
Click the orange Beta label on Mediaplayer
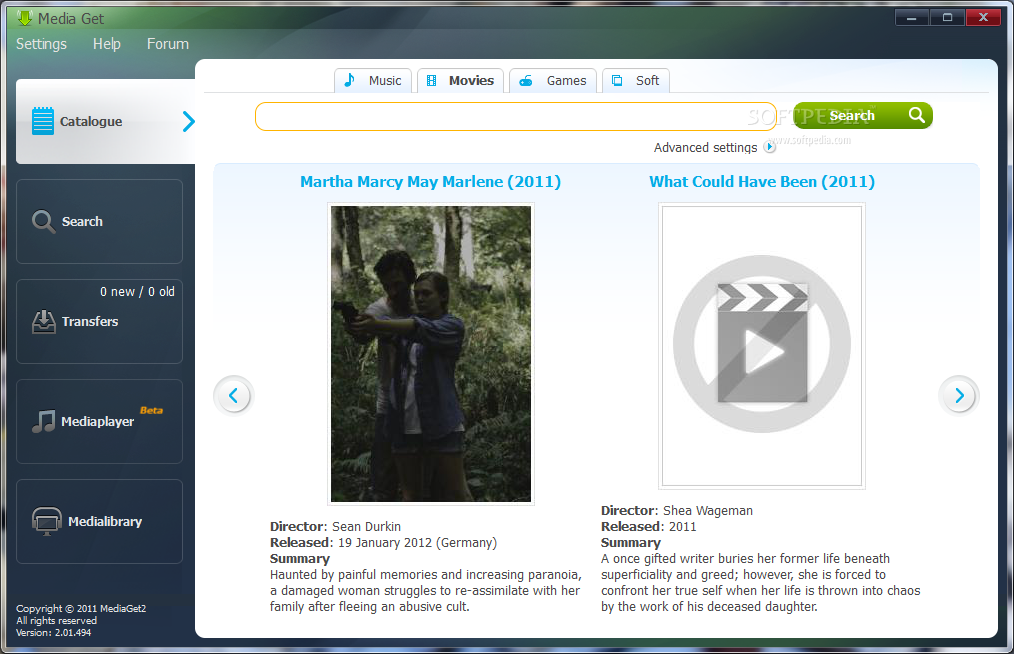click(x=151, y=410)
